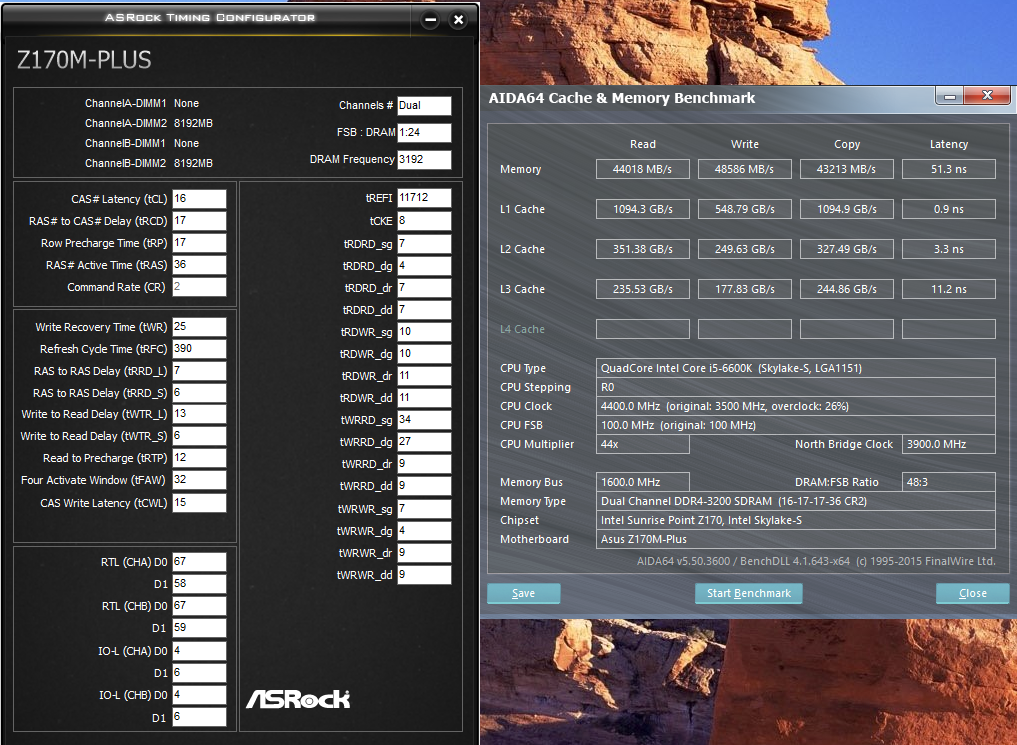The height and width of the screenshot is (745, 1017).
Task: Select the tWRRD_sg value field
Action: (424, 420)
